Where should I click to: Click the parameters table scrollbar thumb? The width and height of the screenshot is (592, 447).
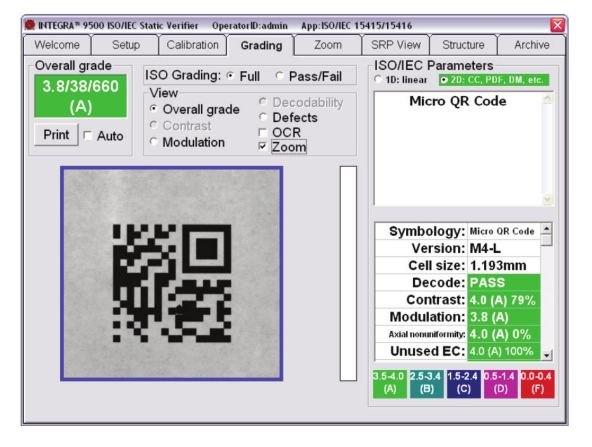tap(546, 240)
